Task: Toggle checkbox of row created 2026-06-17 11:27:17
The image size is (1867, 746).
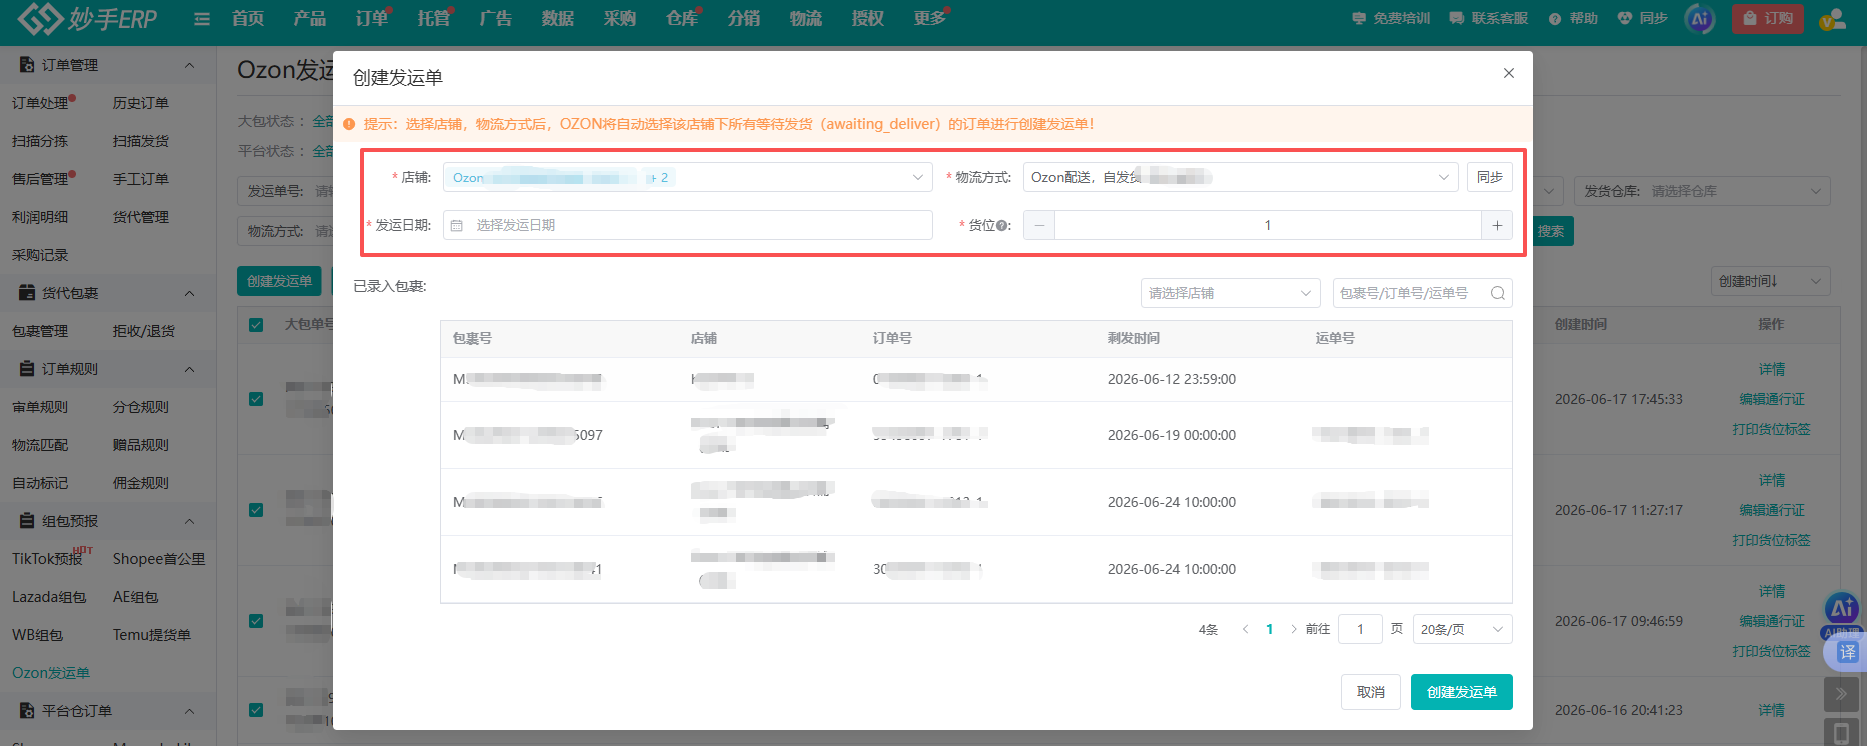Action: [256, 510]
